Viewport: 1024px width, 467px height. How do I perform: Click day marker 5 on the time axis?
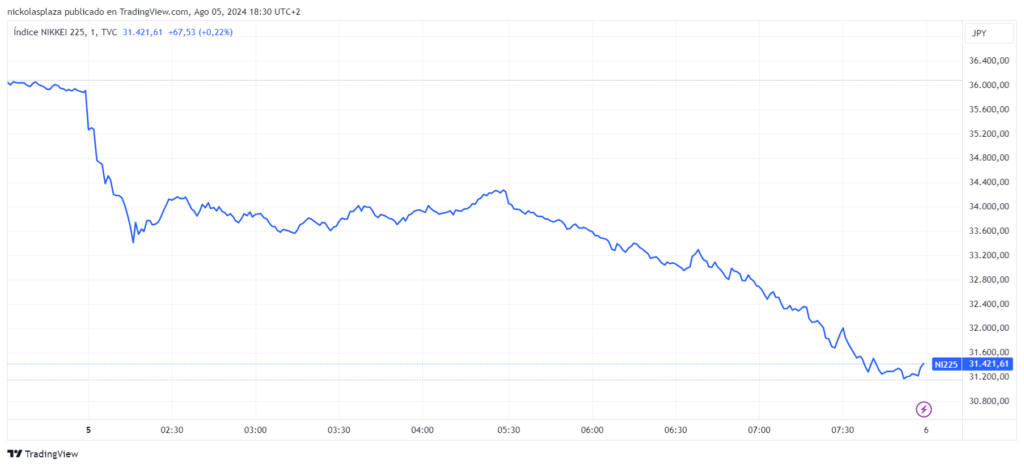coord(89,430)
